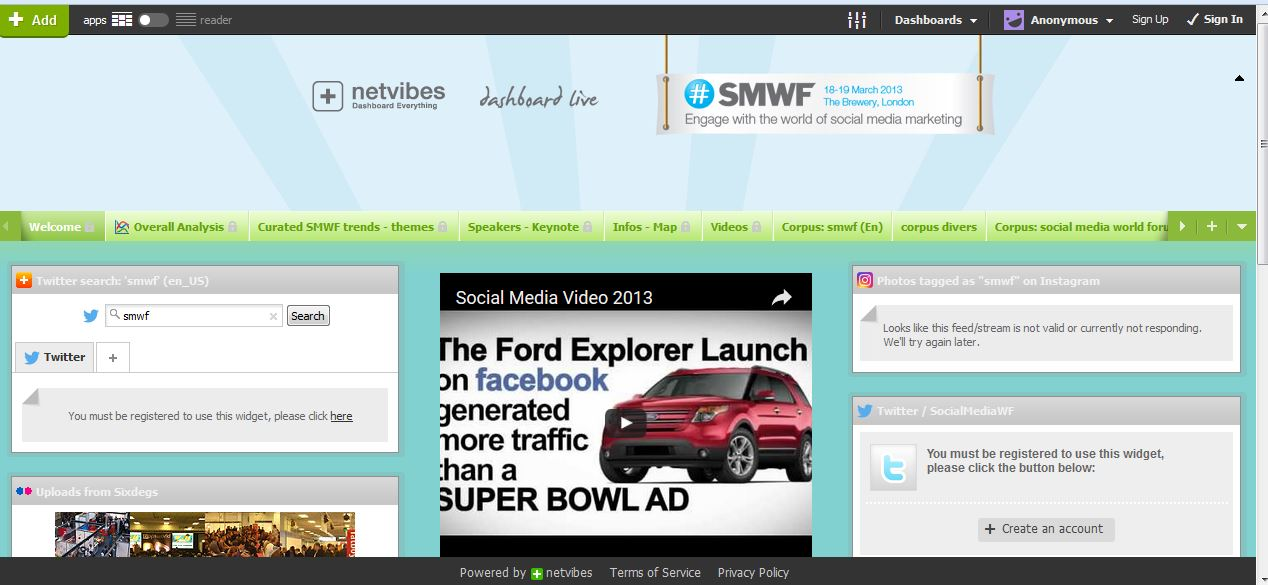
Task: Focus the smwf Twitter search field
Action: pyautogui.click(x=194, y=316)
